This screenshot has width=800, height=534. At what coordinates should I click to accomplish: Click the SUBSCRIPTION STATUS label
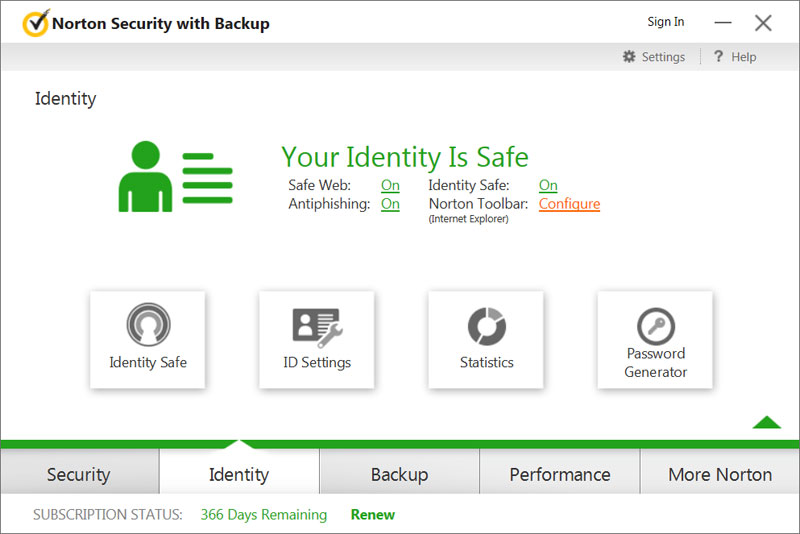[x=108, y=515]
